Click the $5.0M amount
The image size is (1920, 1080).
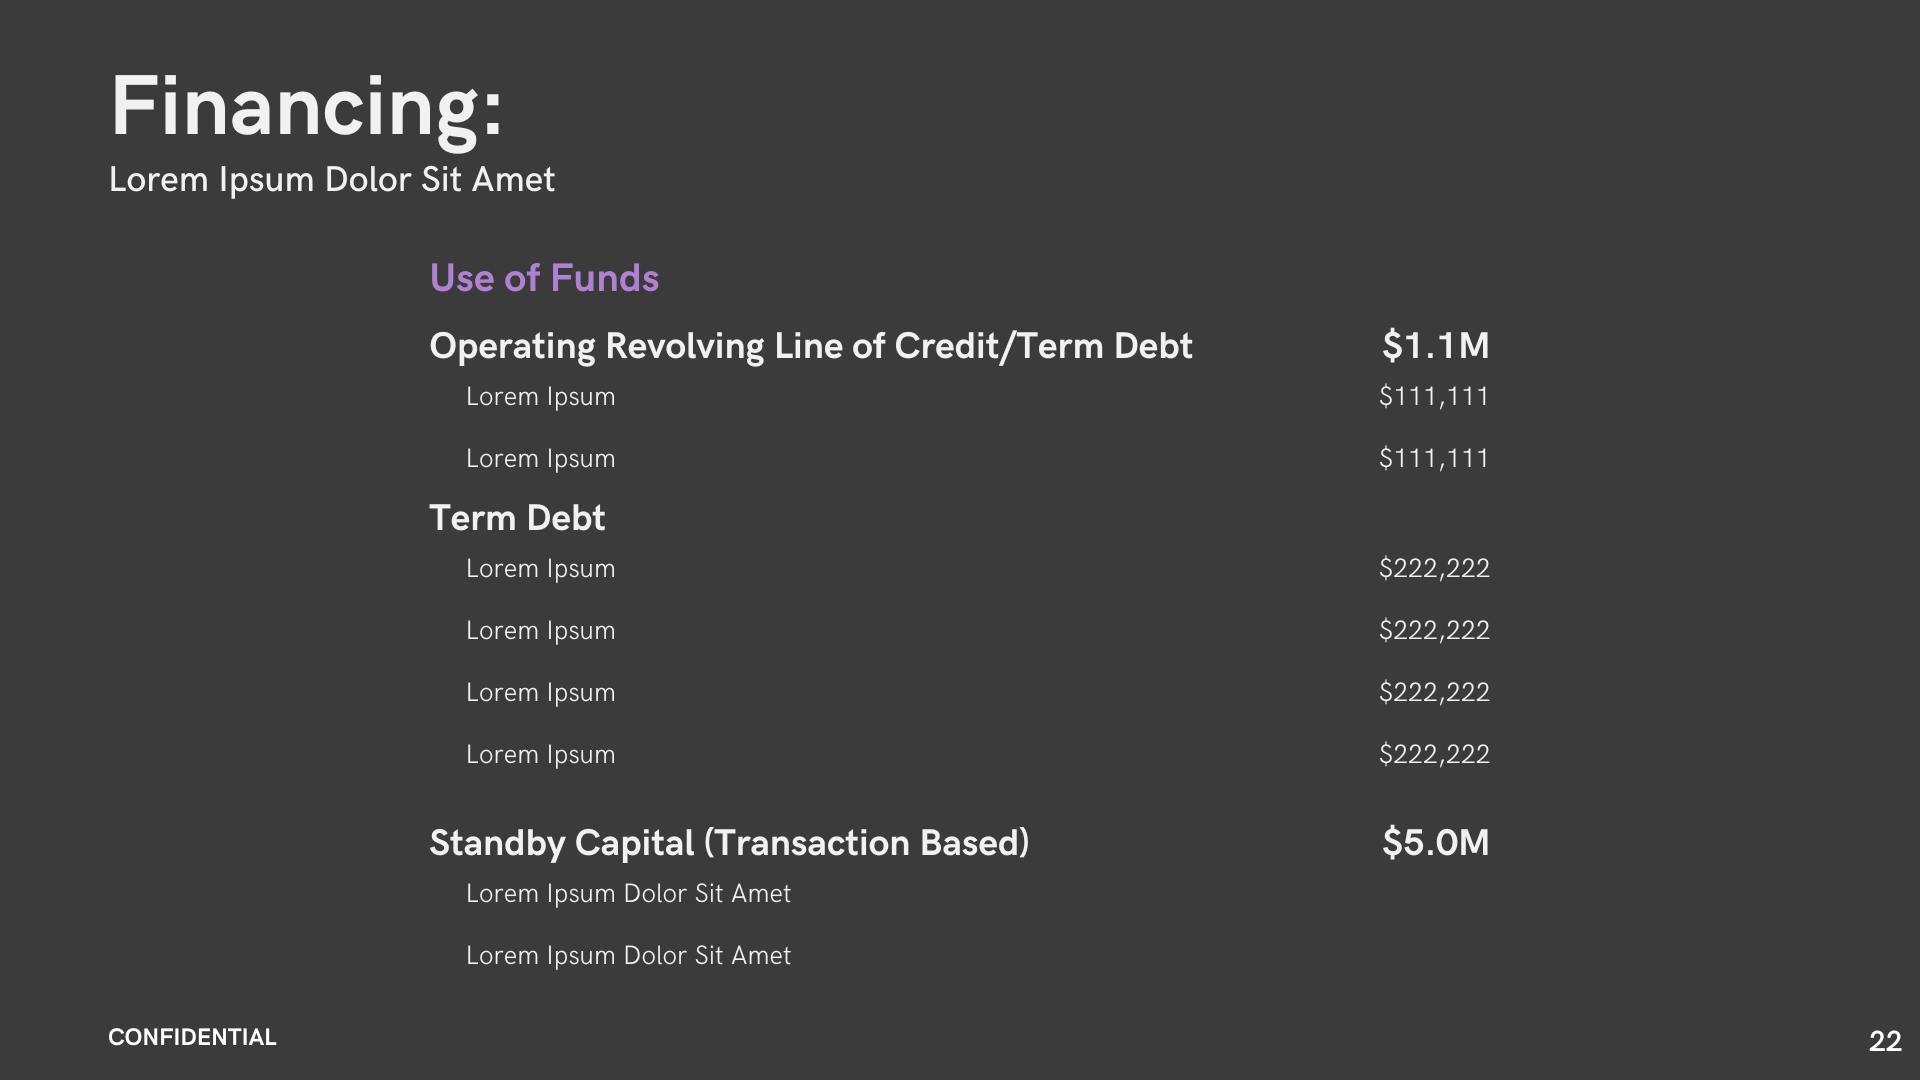(x=1435, y=842)
